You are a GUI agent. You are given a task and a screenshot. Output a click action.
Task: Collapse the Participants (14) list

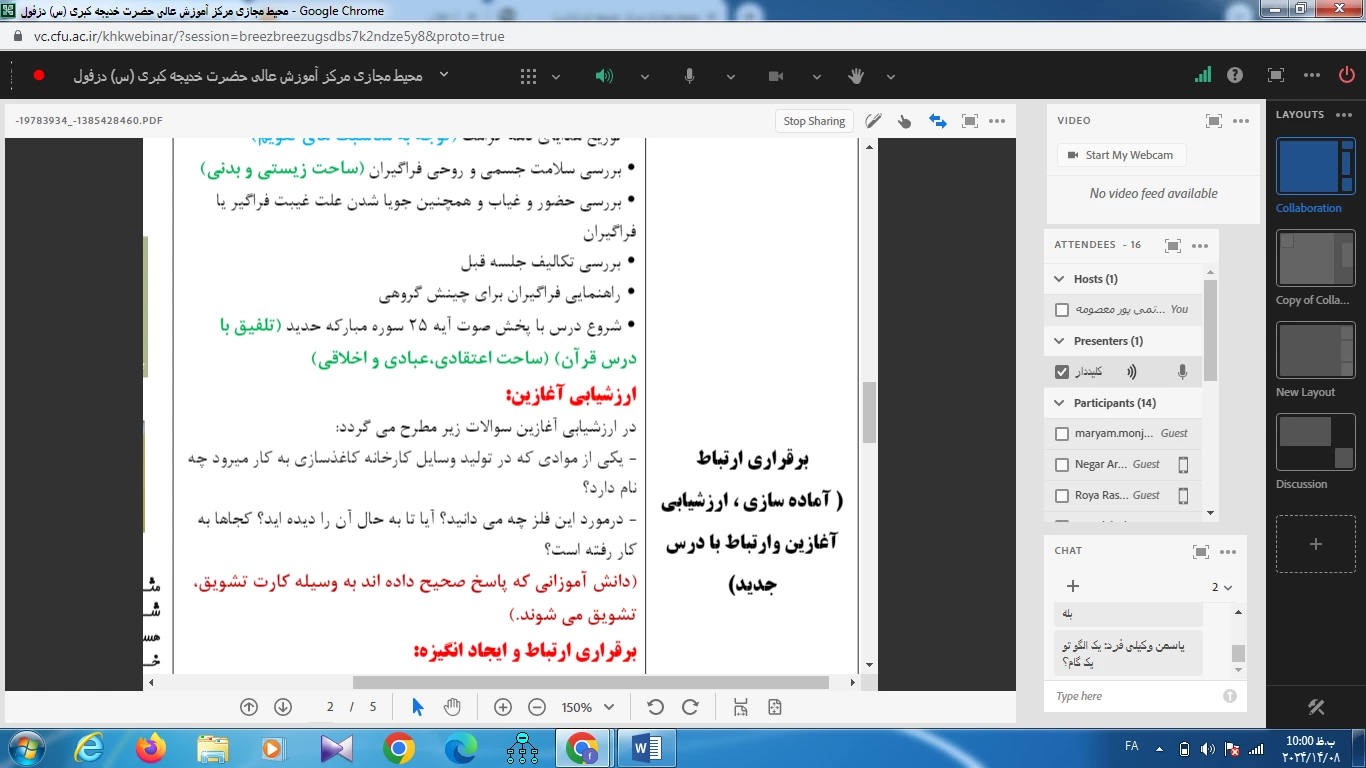pos(1060,403)
